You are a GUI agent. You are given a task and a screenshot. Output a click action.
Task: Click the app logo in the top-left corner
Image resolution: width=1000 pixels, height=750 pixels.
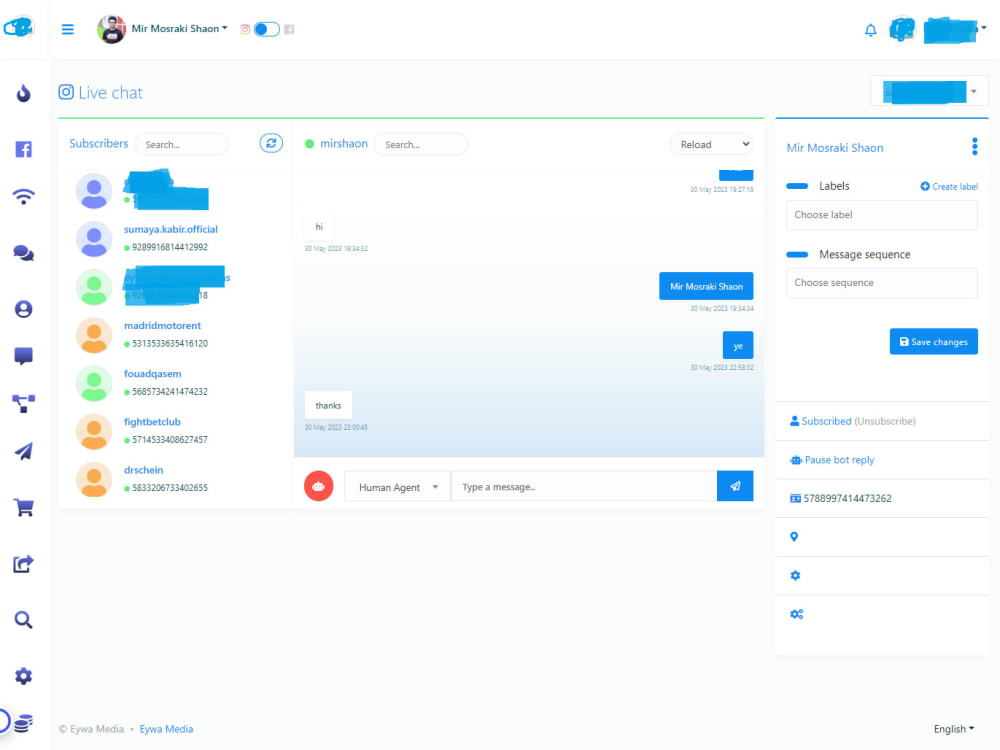(19, 27)
